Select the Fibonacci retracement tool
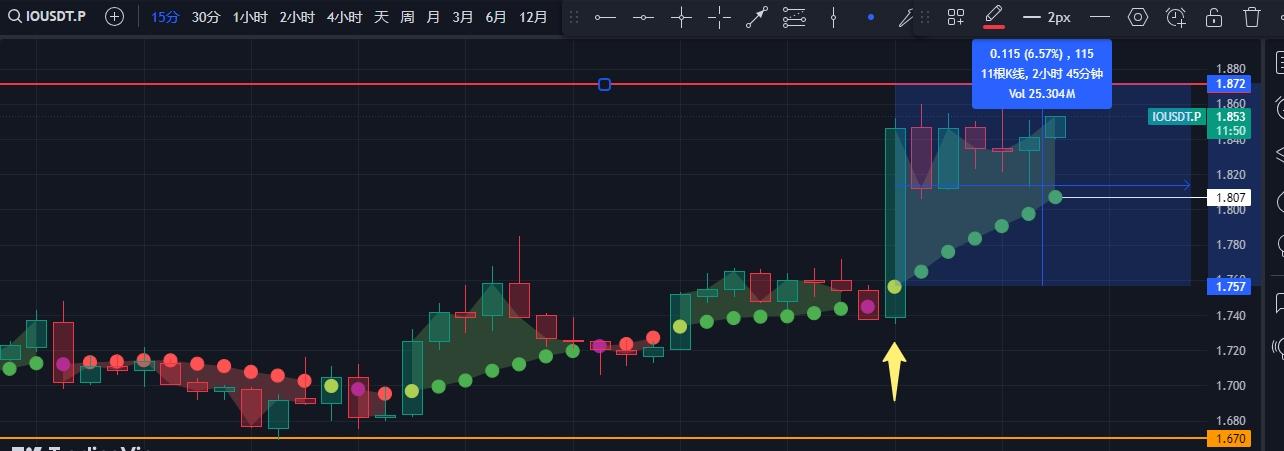The height and width of the screenshot is (451, 1284). pos(794,17)
